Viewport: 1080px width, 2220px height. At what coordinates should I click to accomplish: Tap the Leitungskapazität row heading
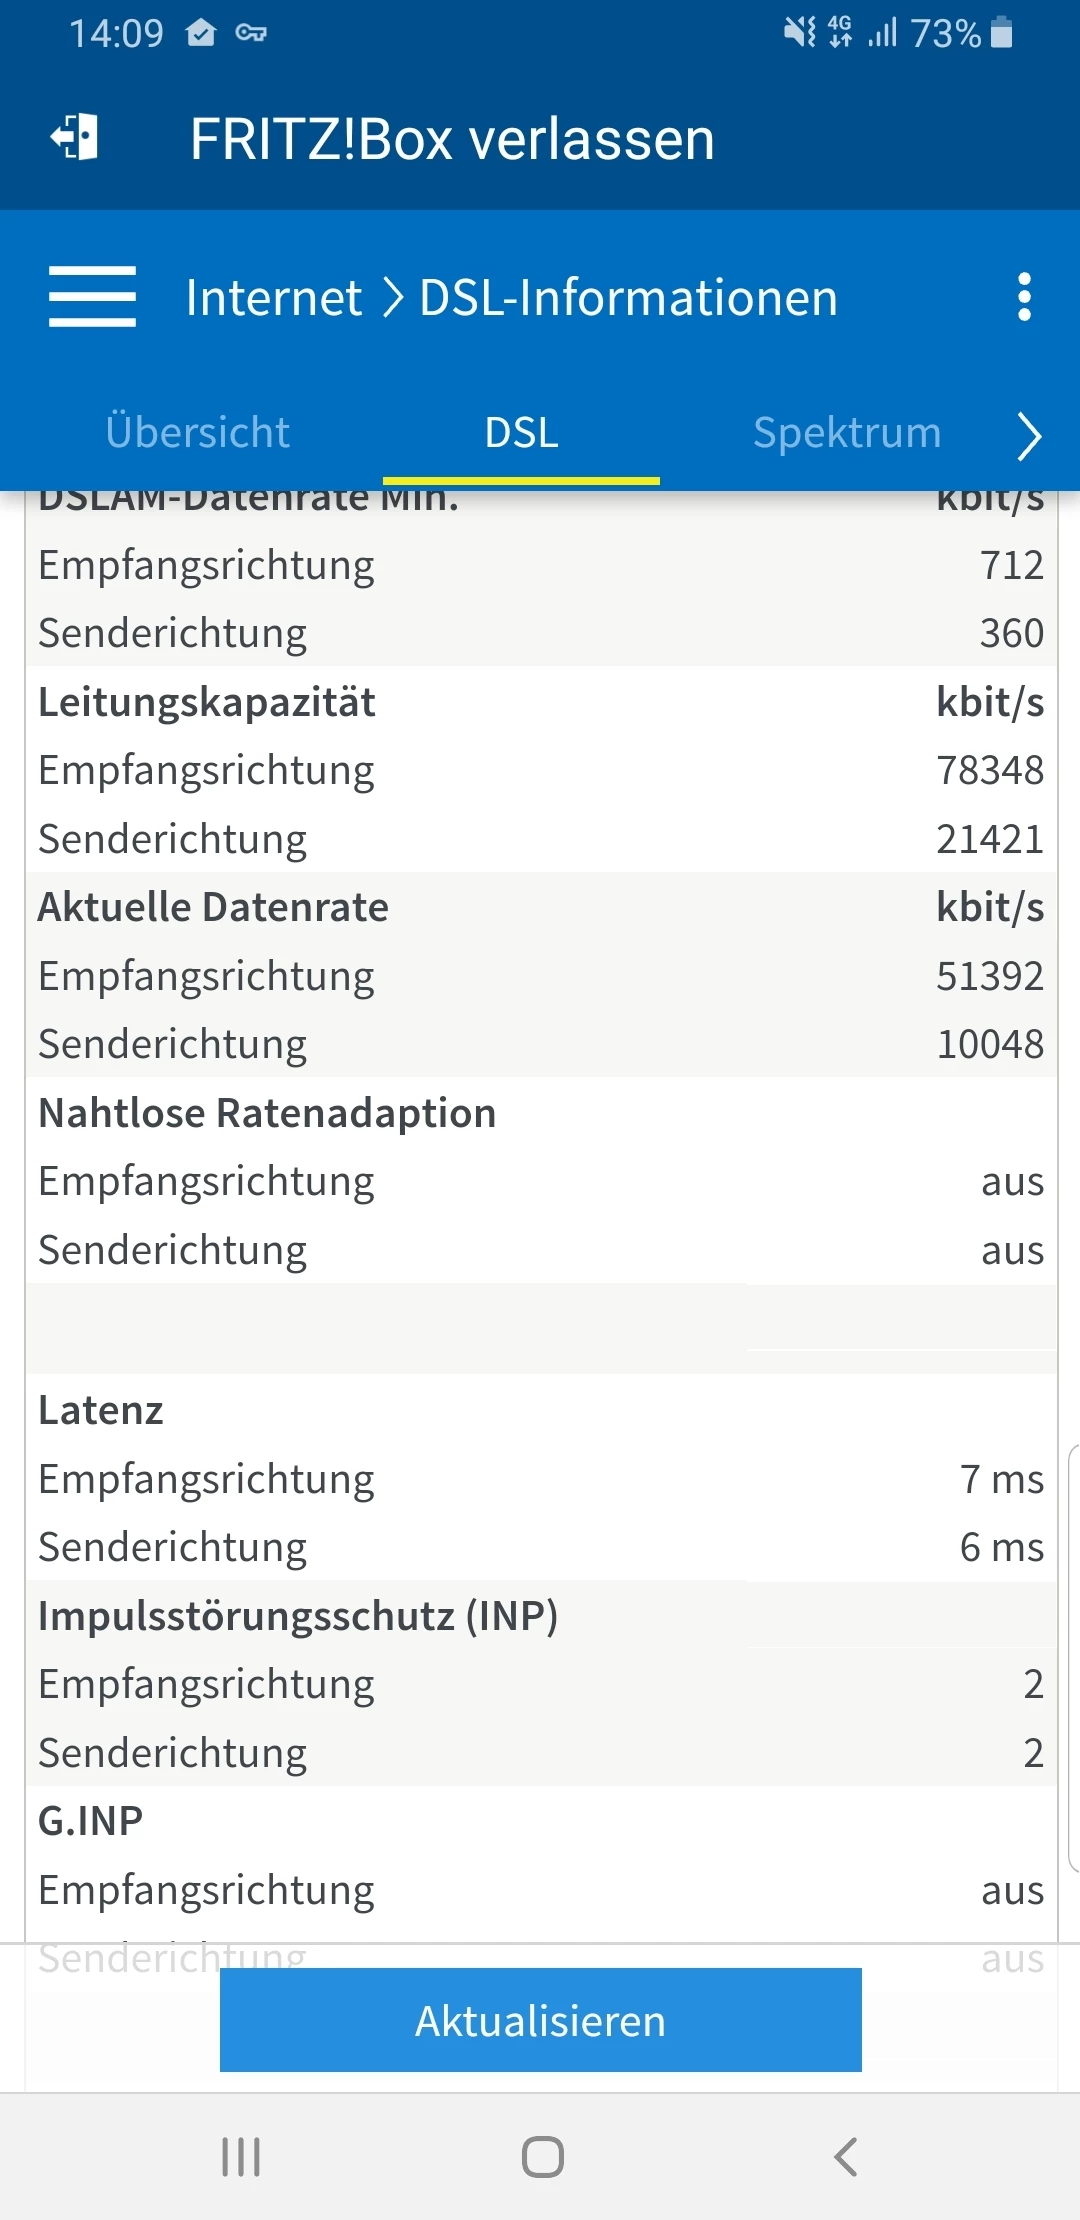coord(207,702)
